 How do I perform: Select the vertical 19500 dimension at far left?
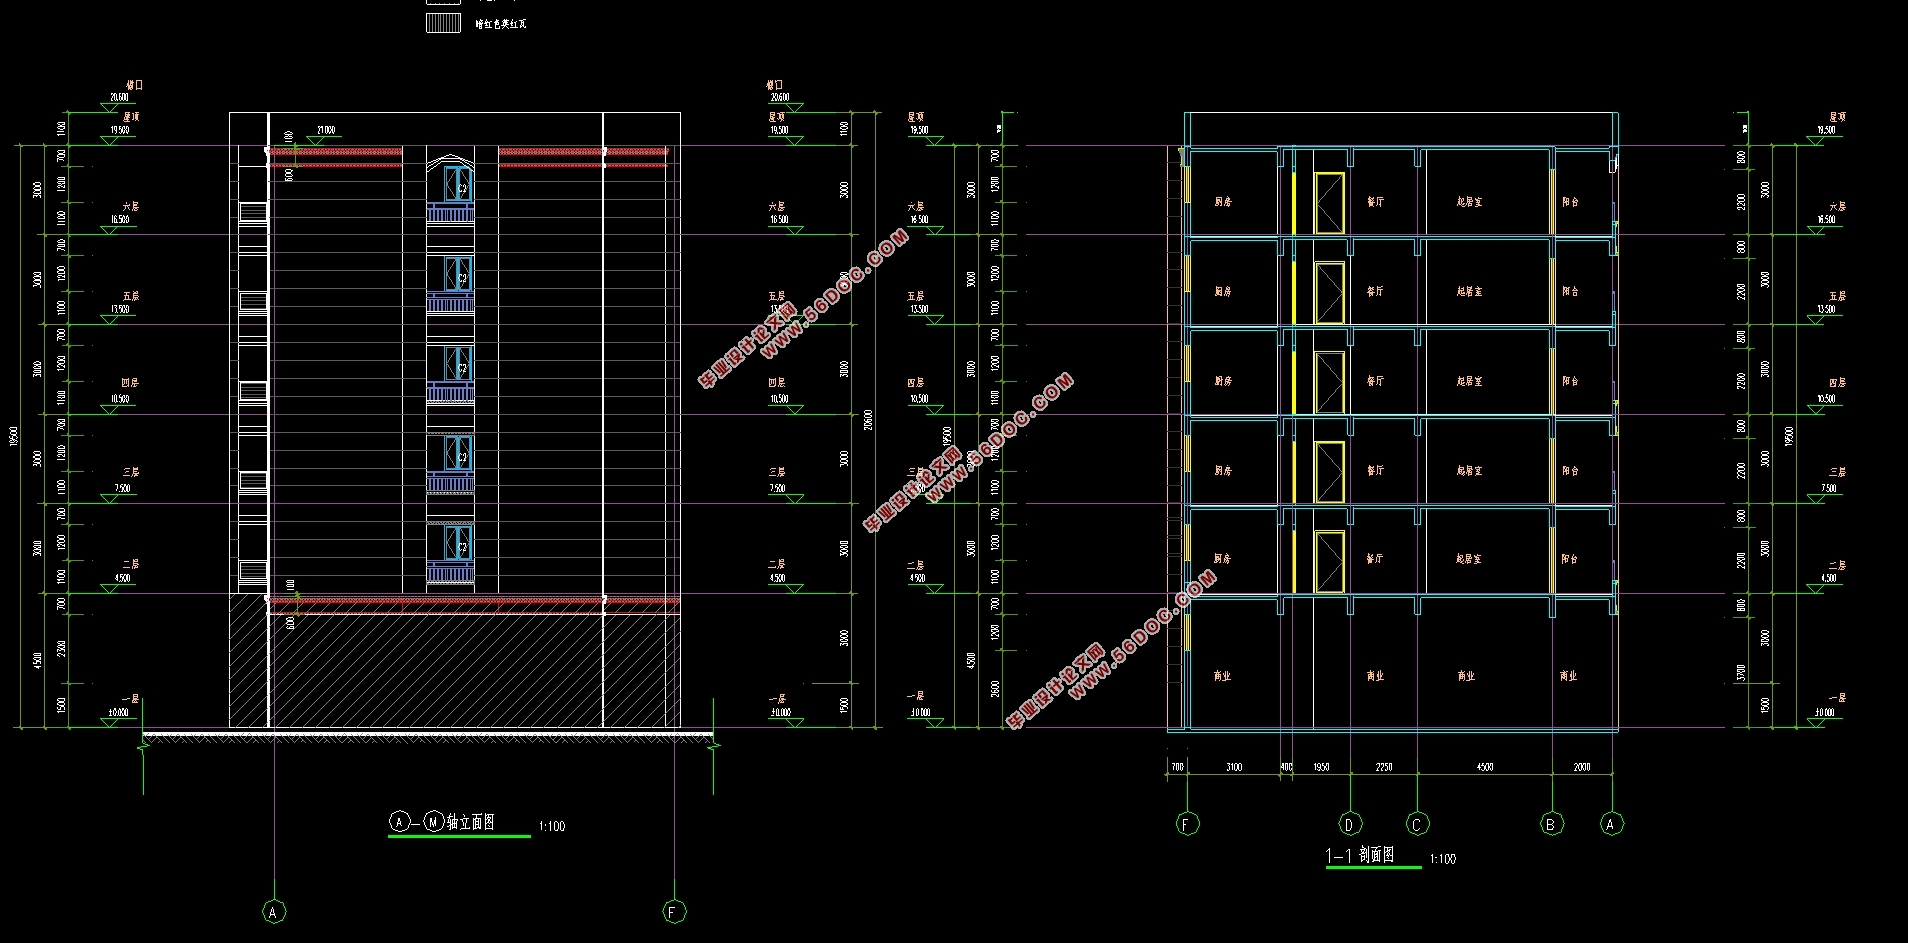(x=14, y=437)
